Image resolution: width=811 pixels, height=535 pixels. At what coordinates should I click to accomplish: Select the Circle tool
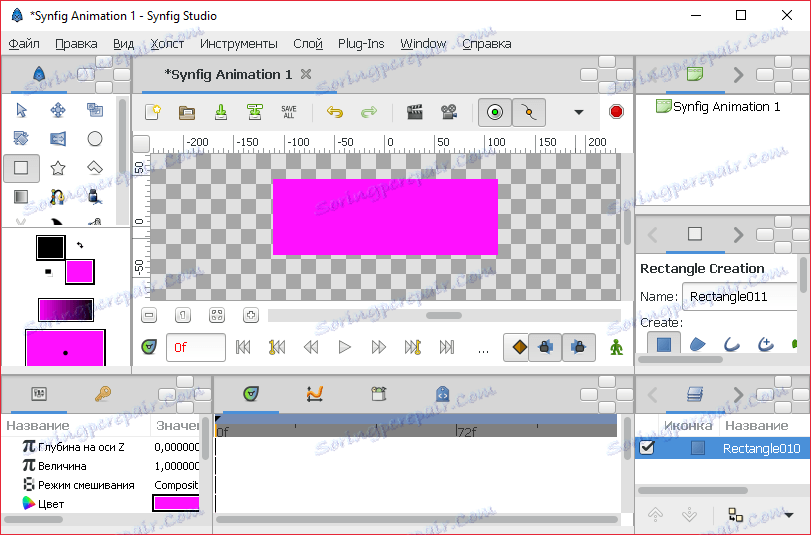click(95, 139)
